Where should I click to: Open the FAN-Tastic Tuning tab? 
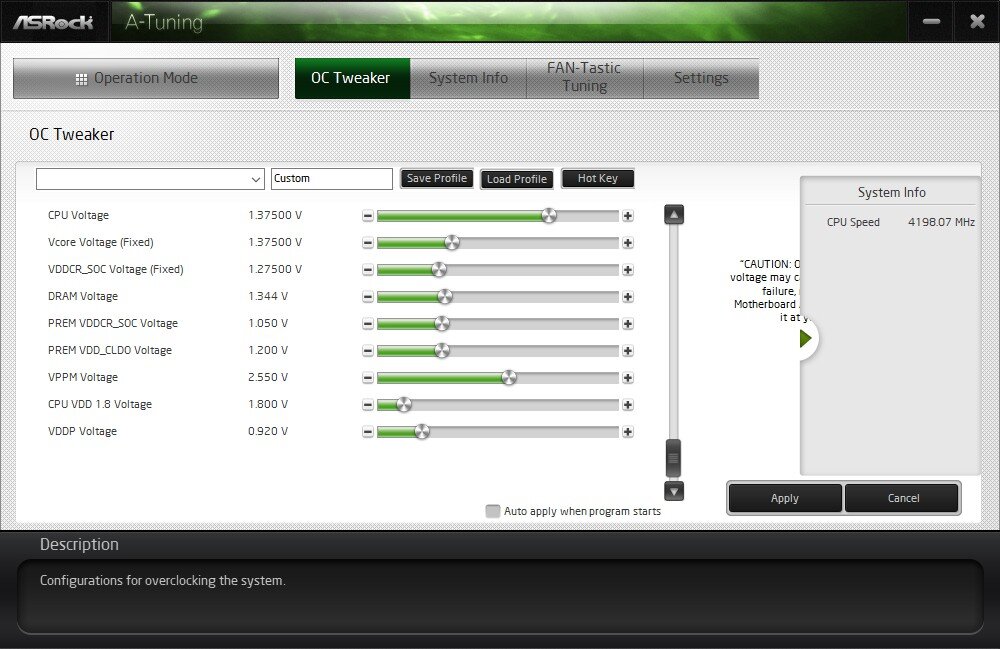(x=584, y=78)
